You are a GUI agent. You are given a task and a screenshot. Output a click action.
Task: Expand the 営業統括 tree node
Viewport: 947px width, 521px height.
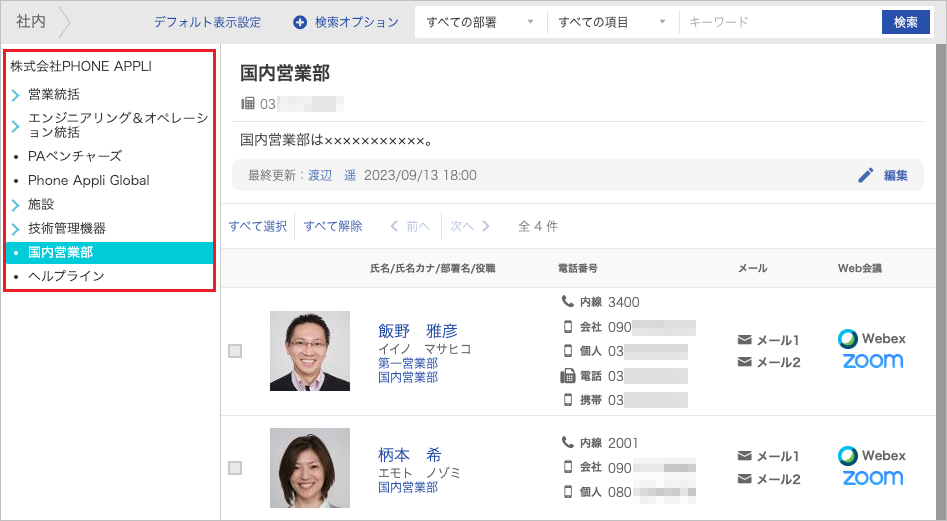16,95
